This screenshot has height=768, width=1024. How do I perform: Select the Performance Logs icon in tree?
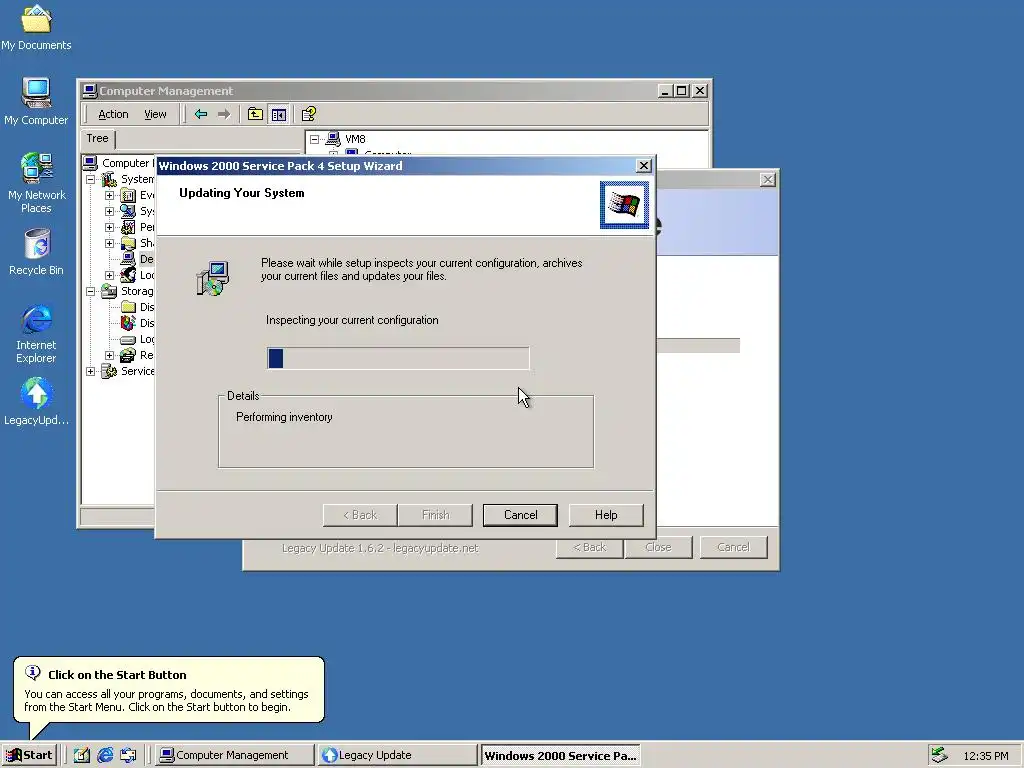pos(129,227)
